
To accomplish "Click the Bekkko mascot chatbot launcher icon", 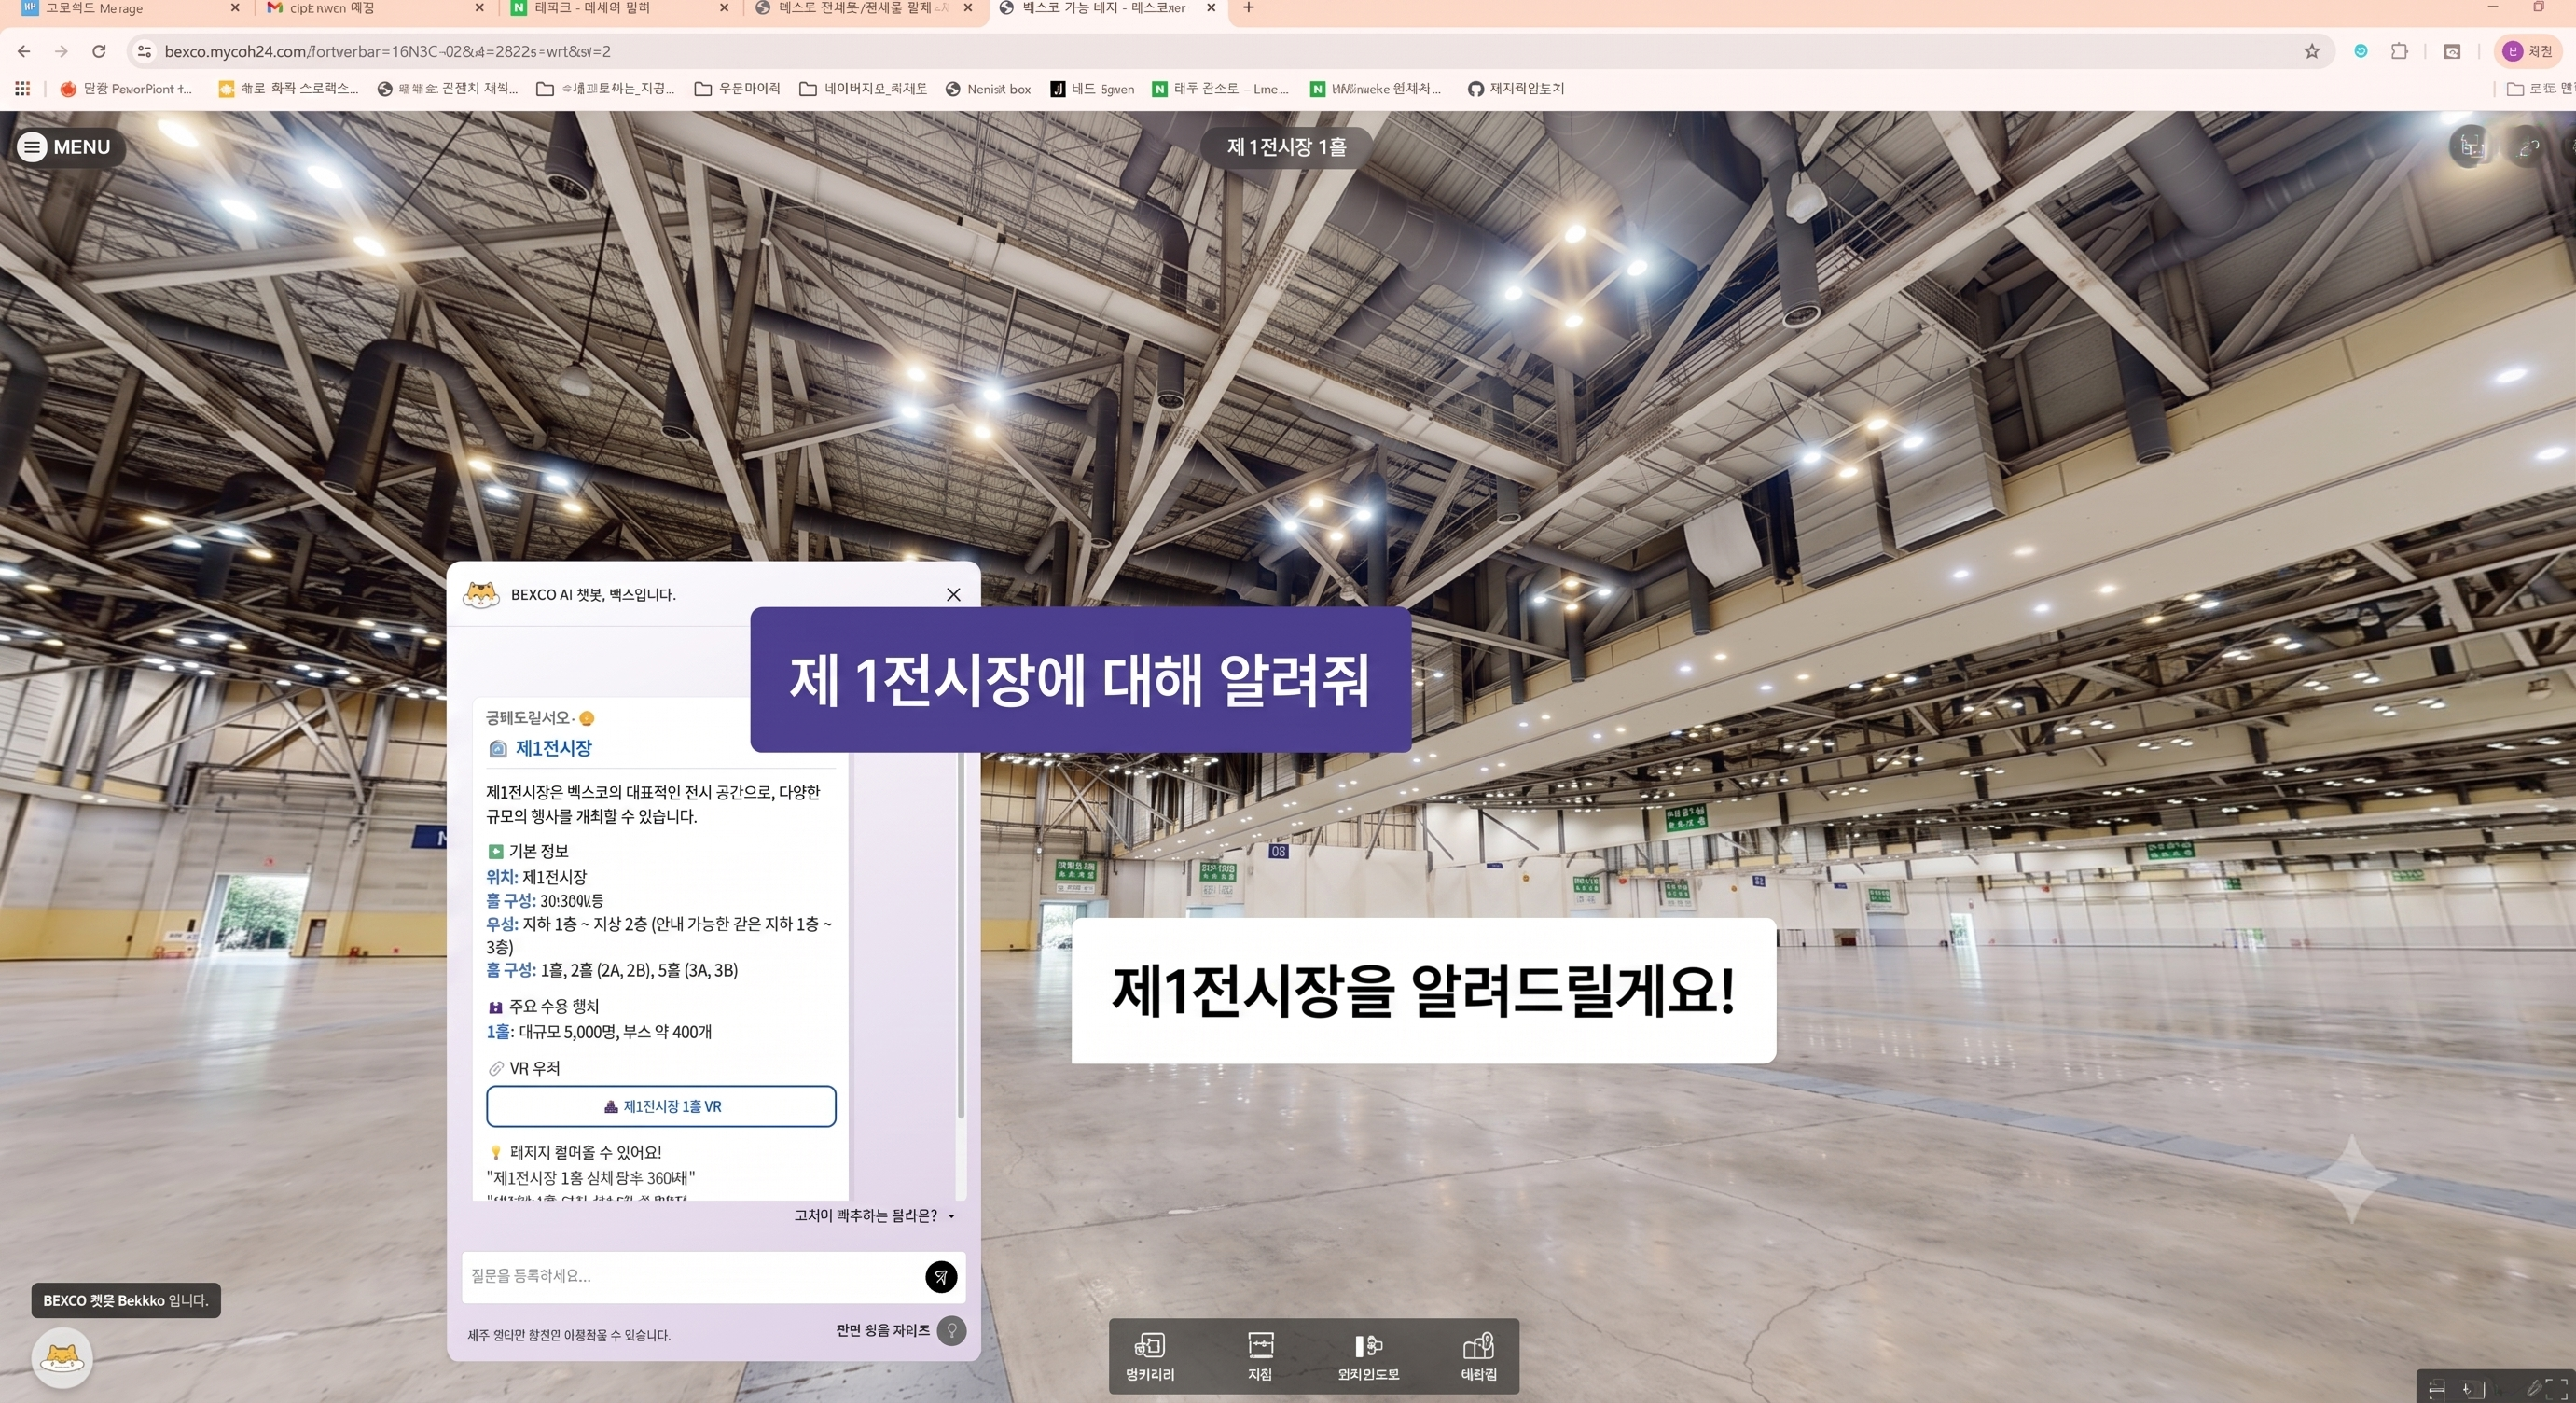I will click(x=62, y=1358).
